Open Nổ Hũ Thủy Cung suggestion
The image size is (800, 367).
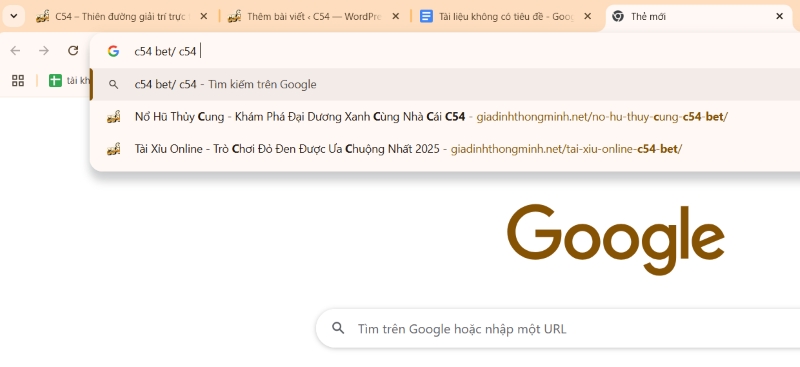coord(445,117)
